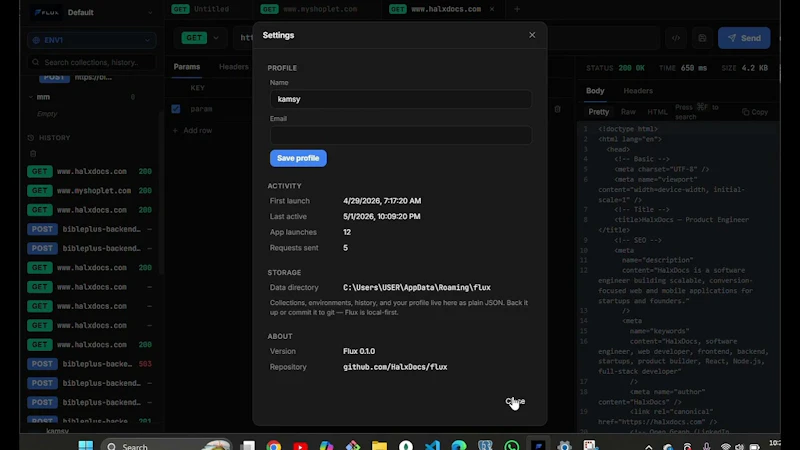
Task: Open the bibleplus POST entry with 503
Action: pos(90,364)
